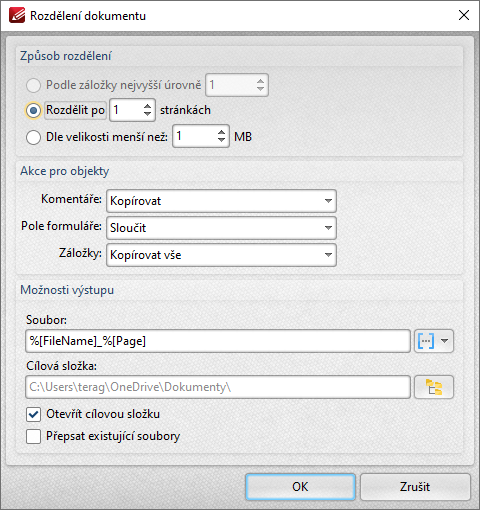Image resolution: width=480 pixels, height=510 pixels.
Task: Click the browse destination folder icon
Action: (x=434, y=387)
